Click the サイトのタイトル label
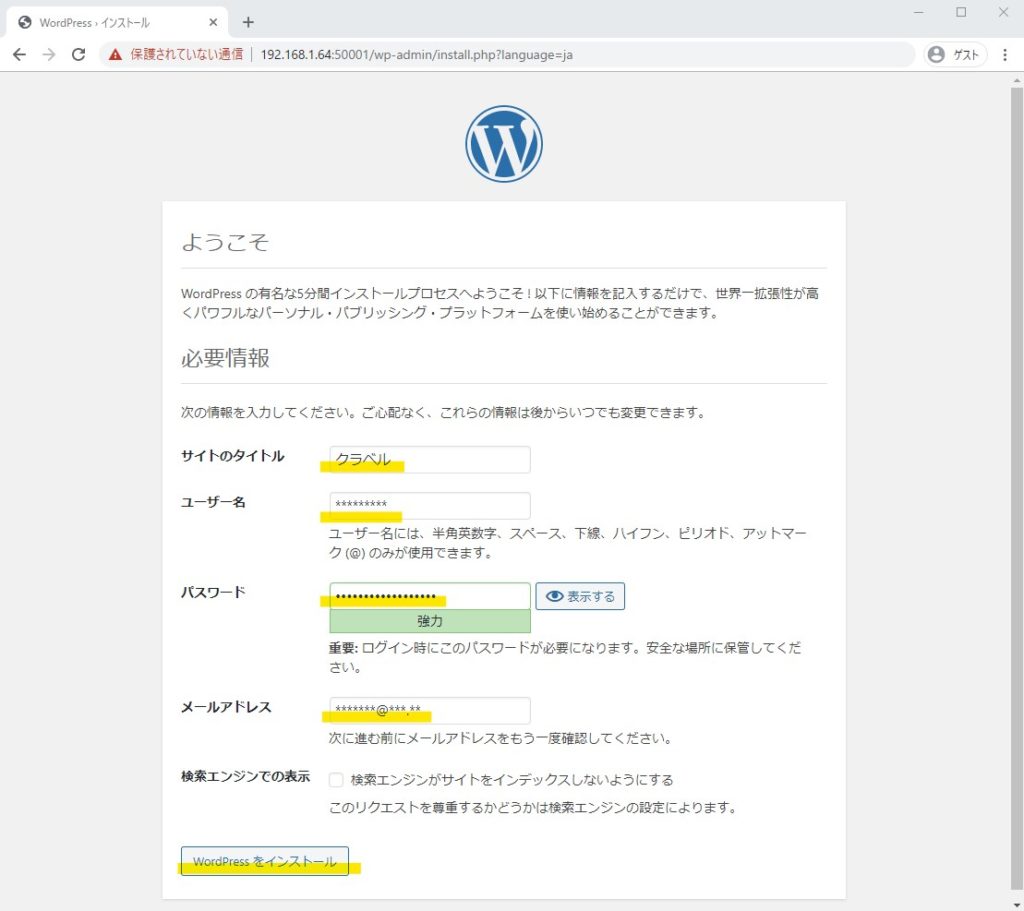The width and height of the screenshot is (1024, 911). (232, 456)
